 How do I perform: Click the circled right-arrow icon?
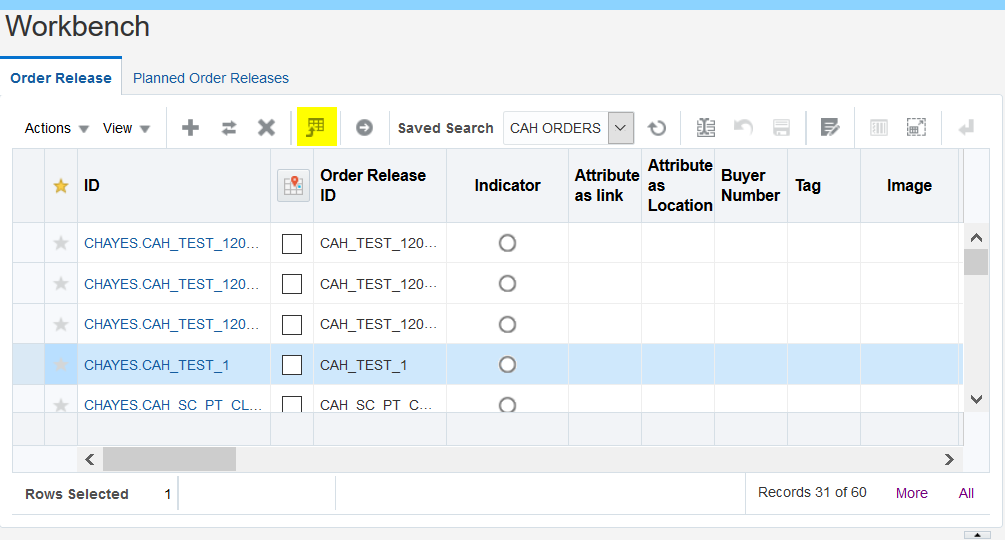coord(364,128)
